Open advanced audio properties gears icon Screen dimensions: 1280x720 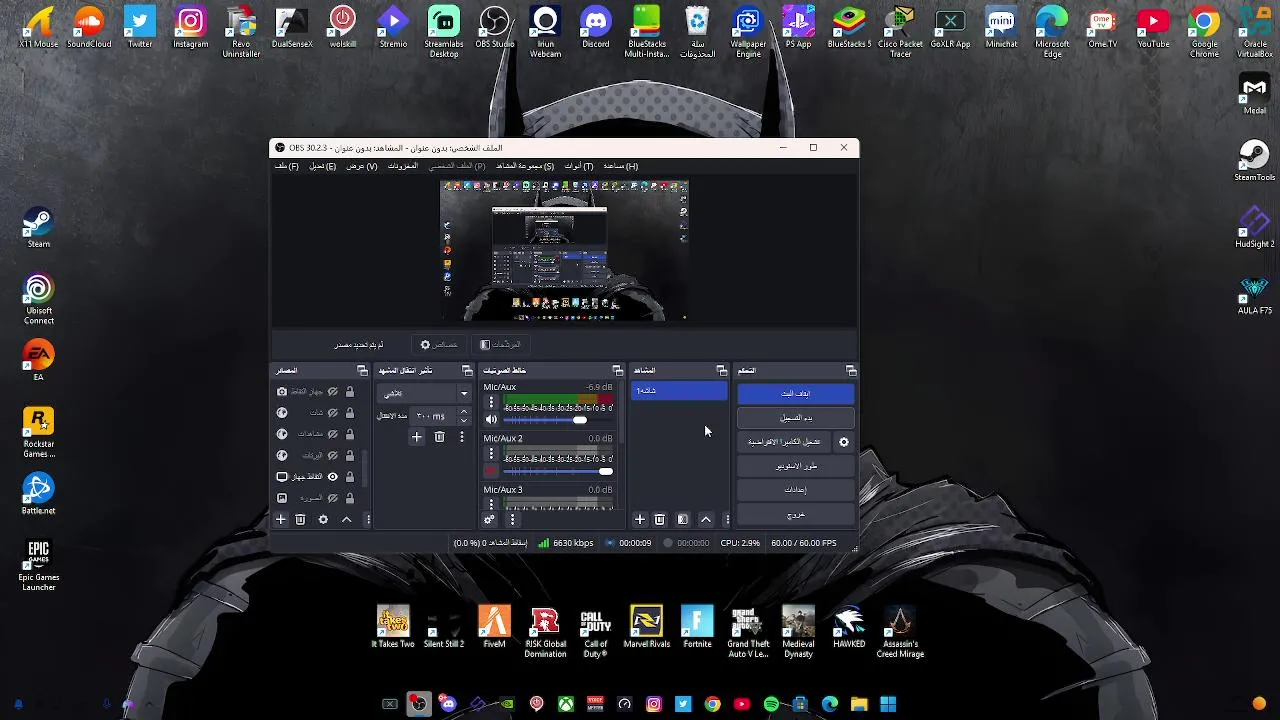[x=489, y=520]
